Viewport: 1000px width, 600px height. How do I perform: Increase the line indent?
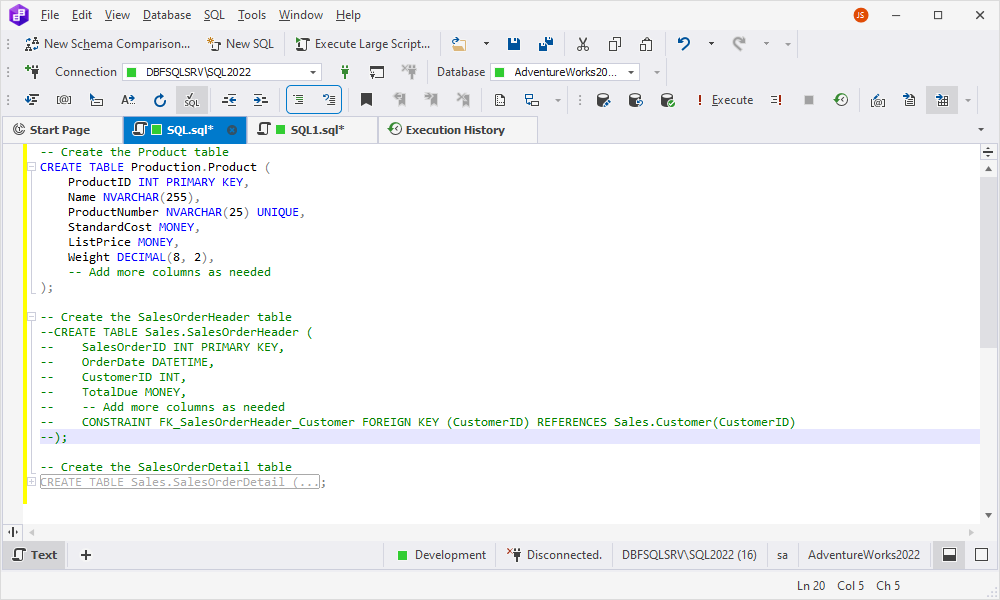pyautogui.click(x=261, y=100)
